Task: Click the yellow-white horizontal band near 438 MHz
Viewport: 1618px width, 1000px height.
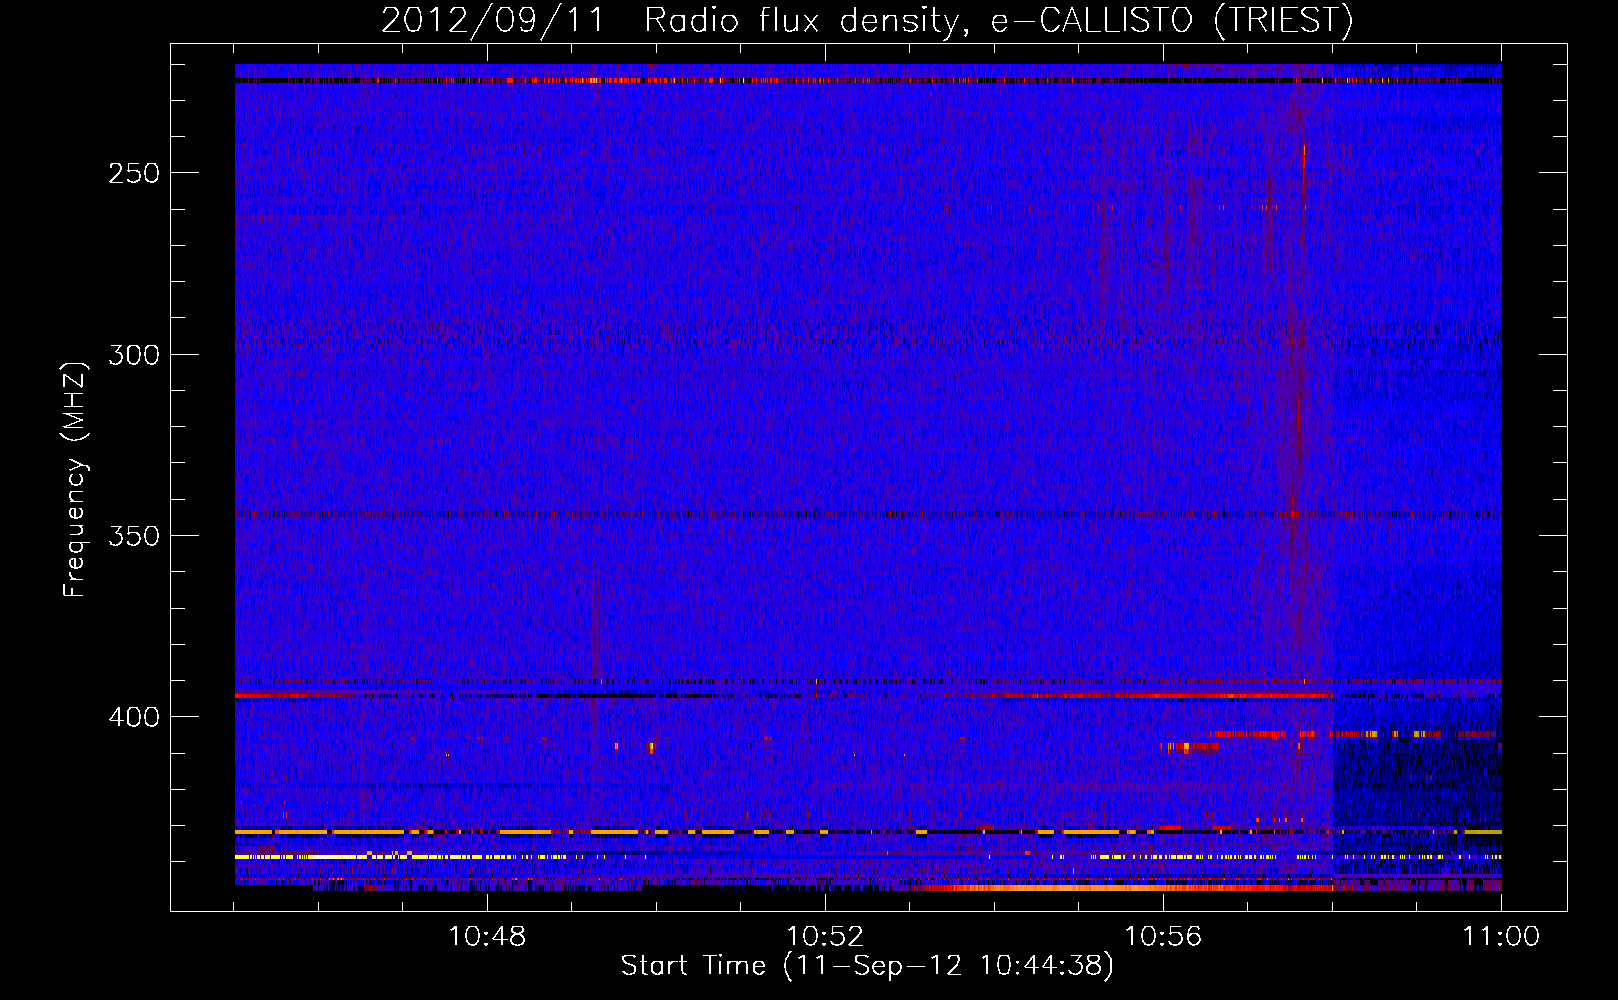Action: (x=868, y=857)
